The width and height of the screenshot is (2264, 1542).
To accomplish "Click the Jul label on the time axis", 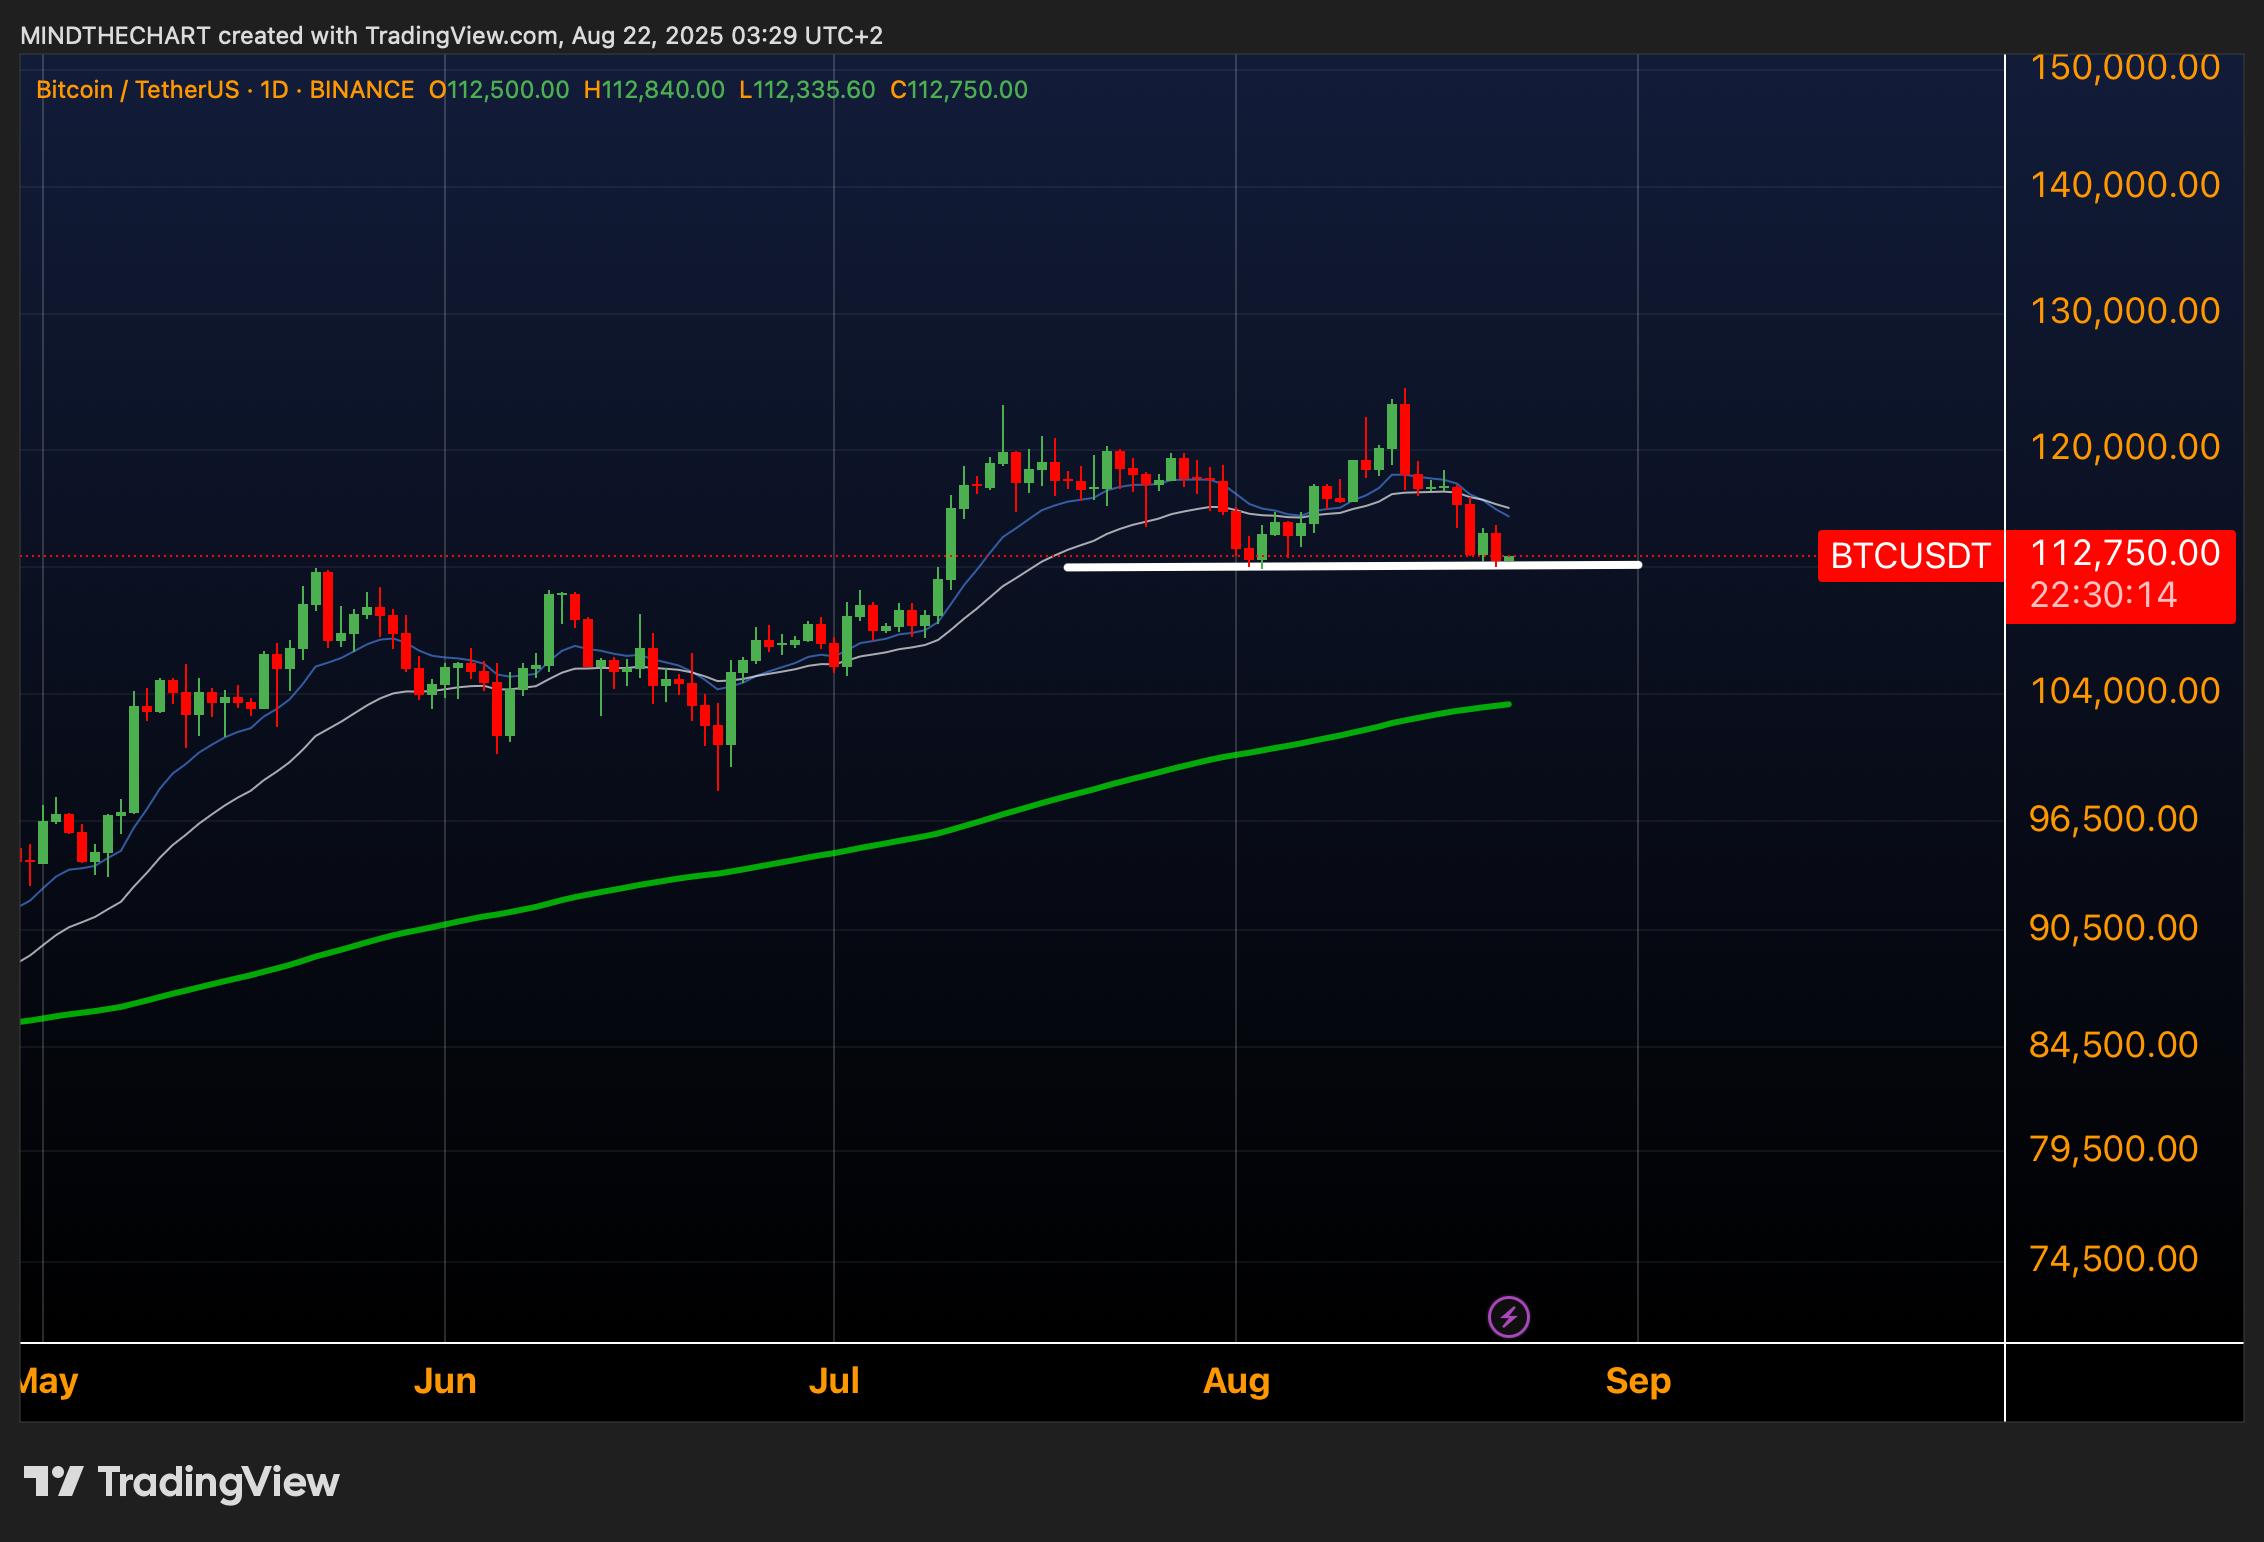I will click(x=833, y=1381).
